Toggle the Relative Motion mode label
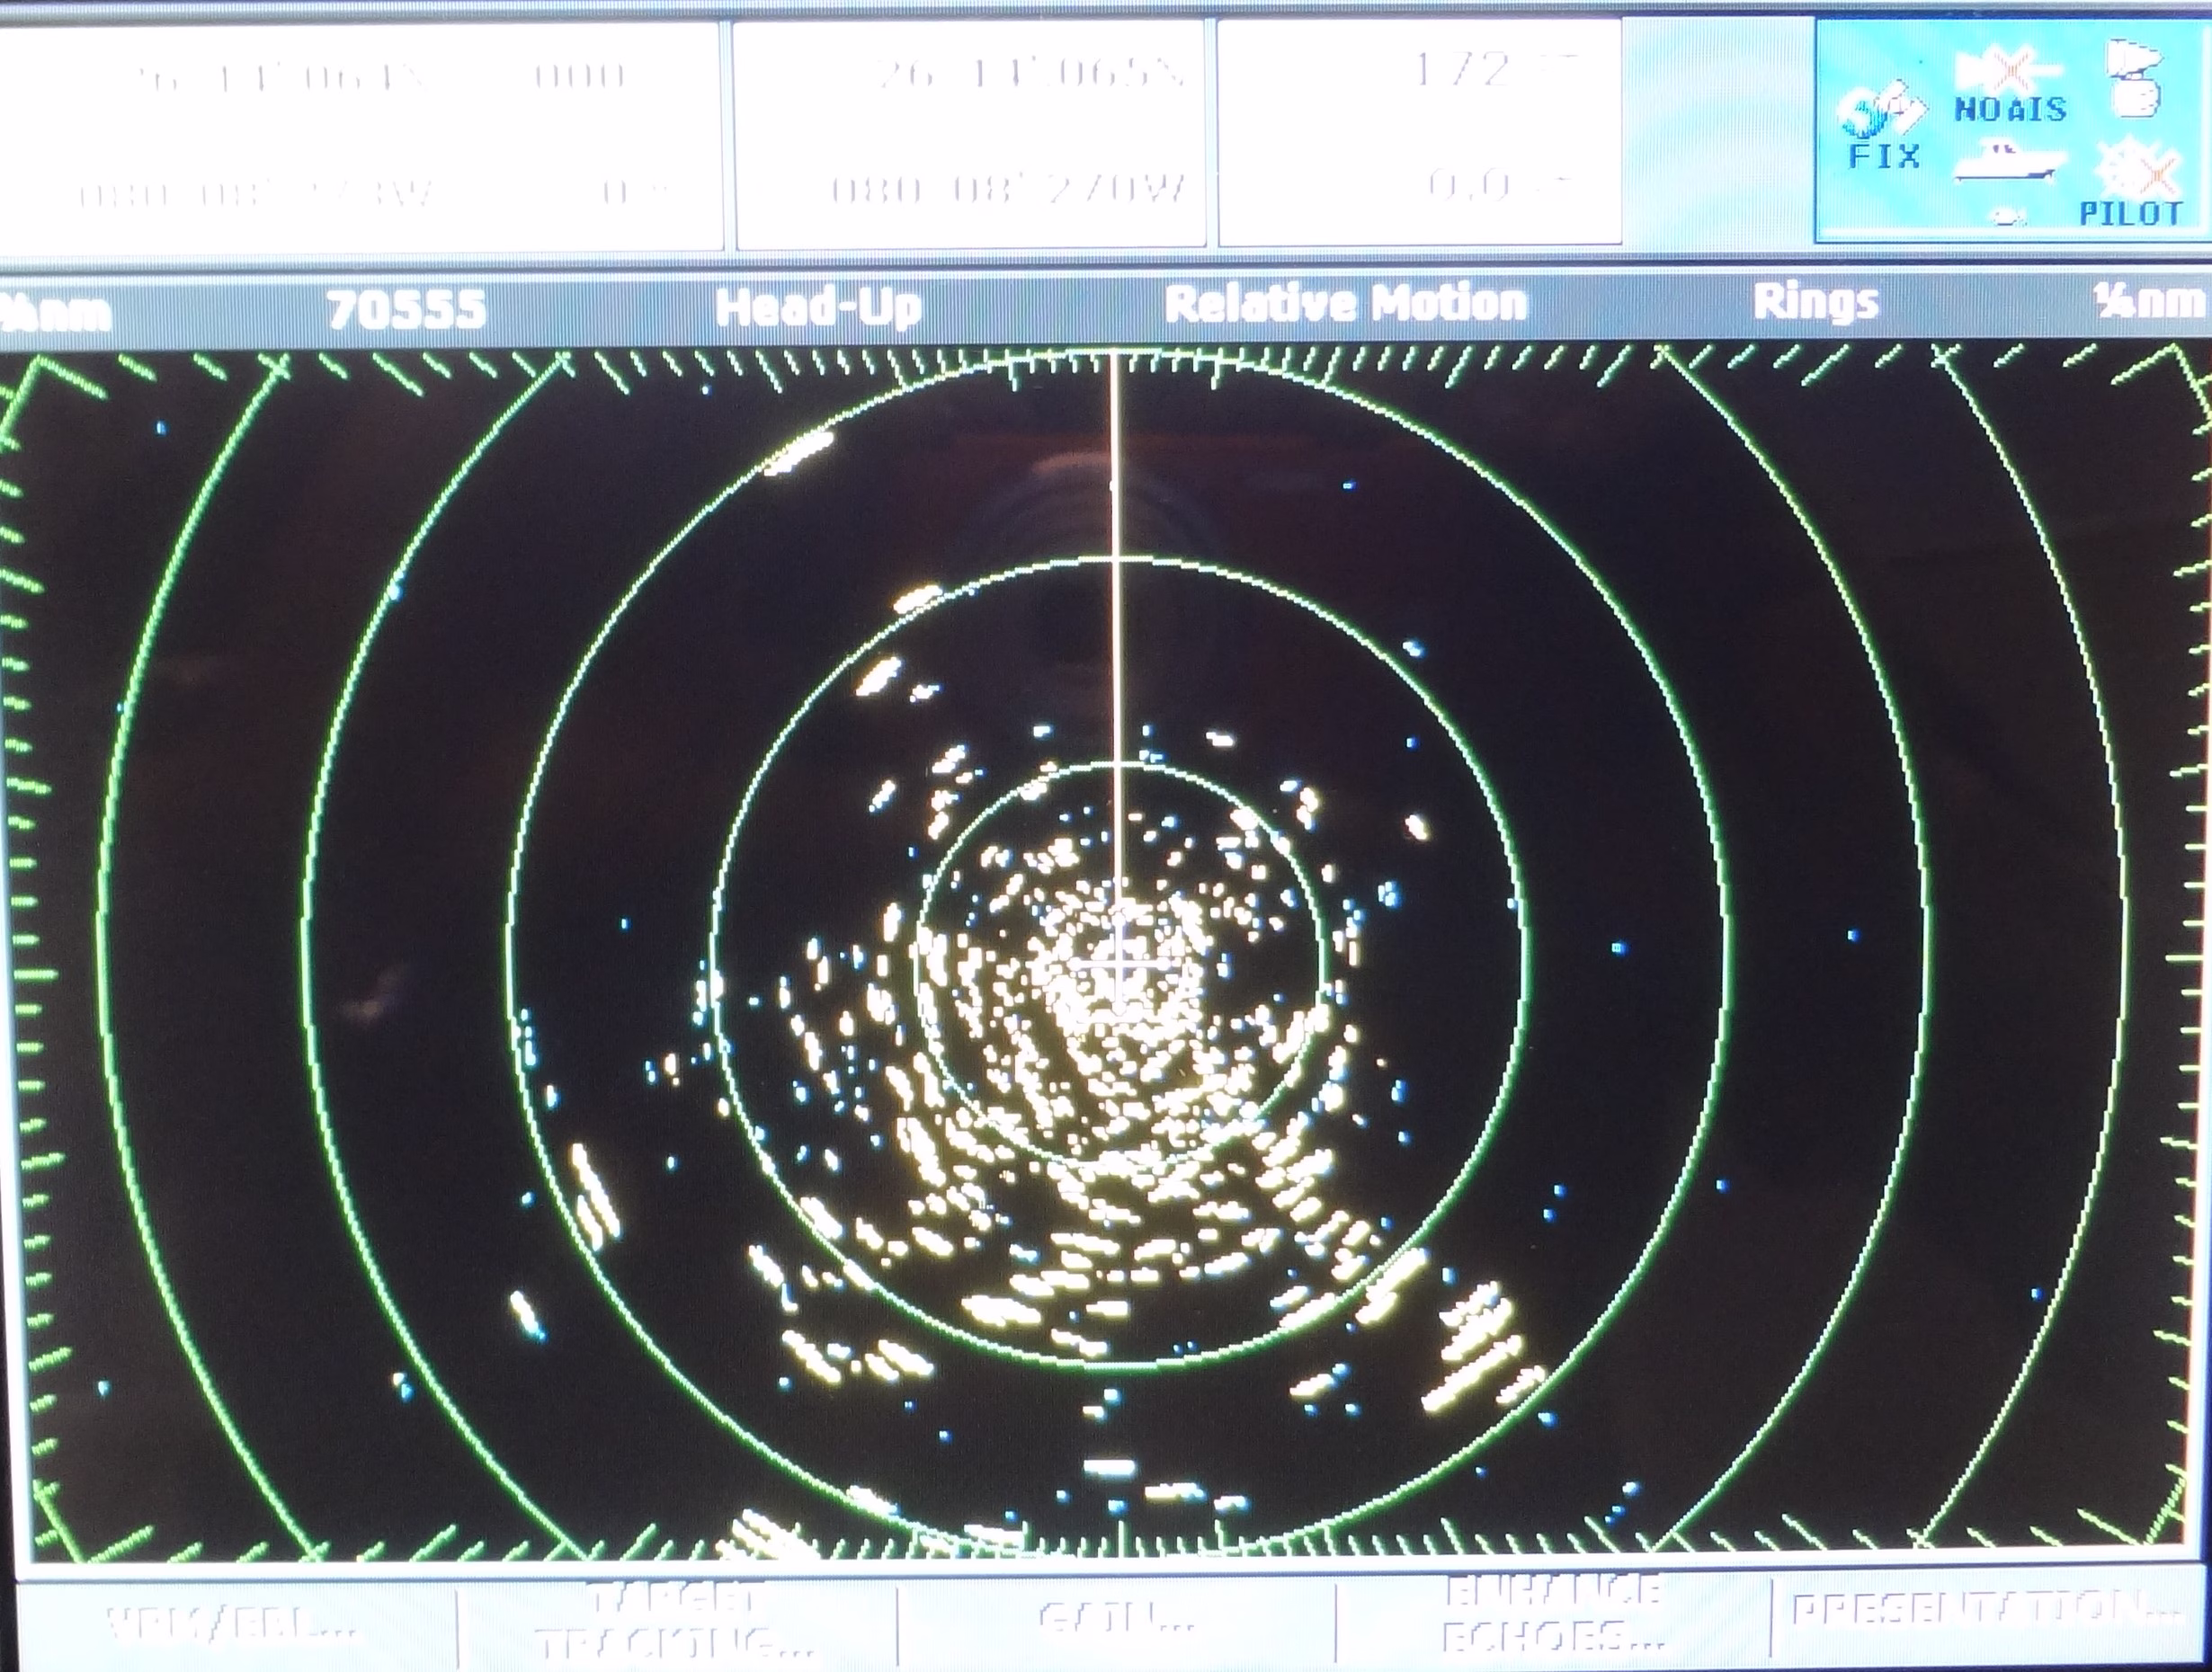Screen dimensions: 2212x1672 click(x=1346, y=304)
